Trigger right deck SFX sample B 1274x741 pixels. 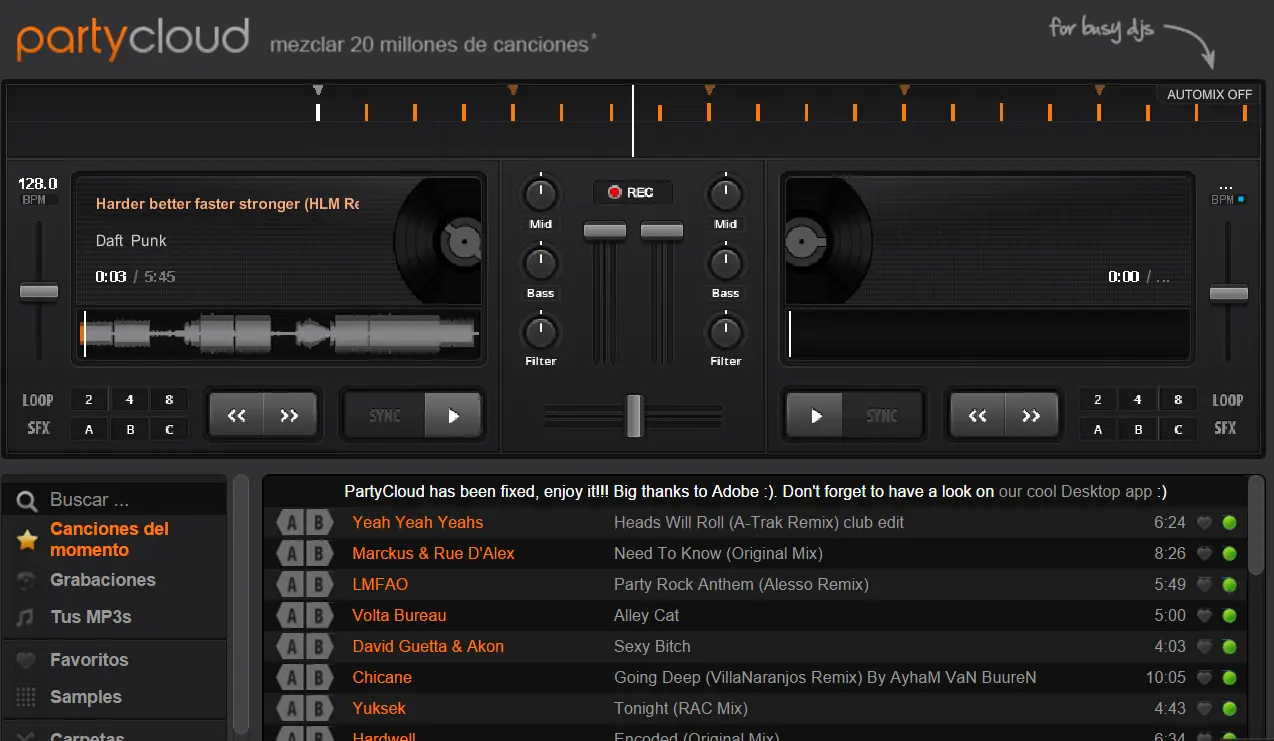click(x=1138, y=429)
